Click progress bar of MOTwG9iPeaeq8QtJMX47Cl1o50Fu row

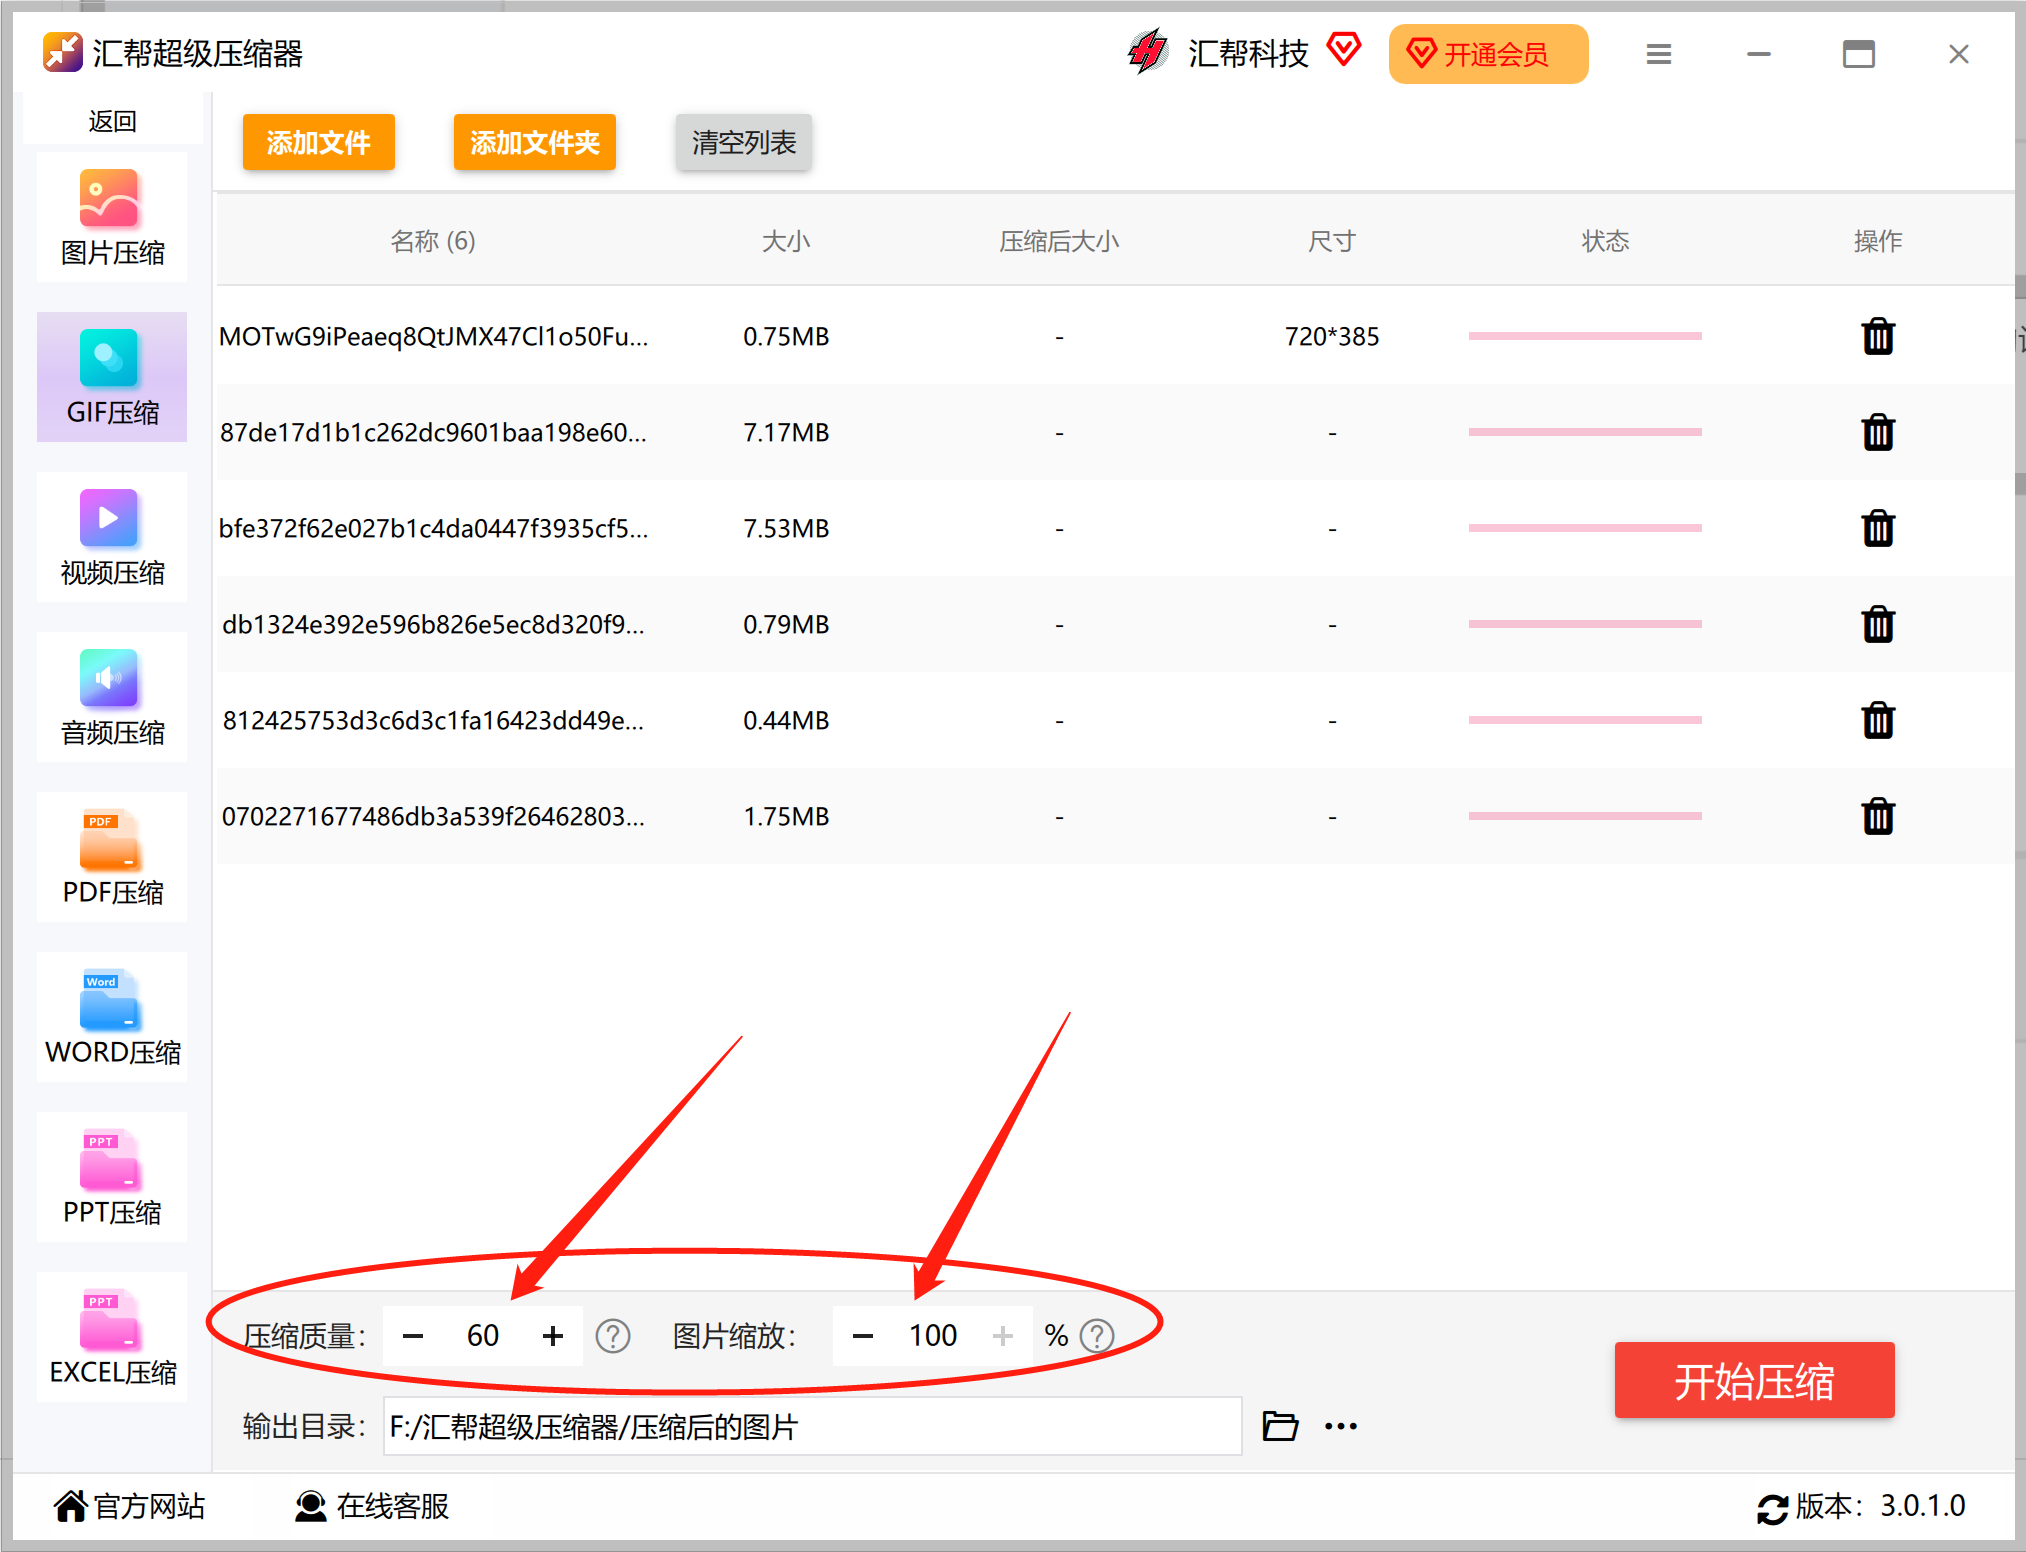point(1585,336)
